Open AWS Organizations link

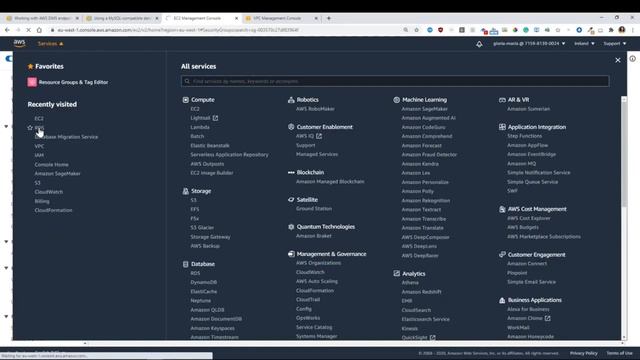(318, 263)
